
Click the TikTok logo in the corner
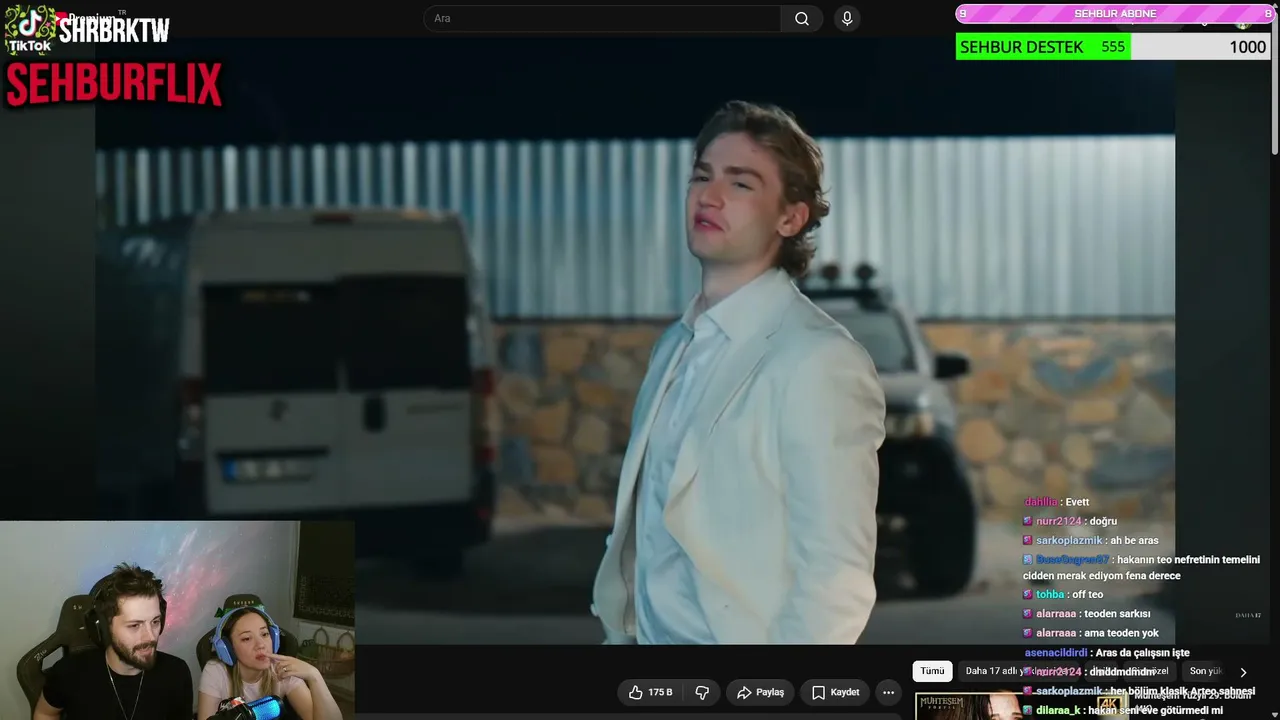(x=30, y=29)
